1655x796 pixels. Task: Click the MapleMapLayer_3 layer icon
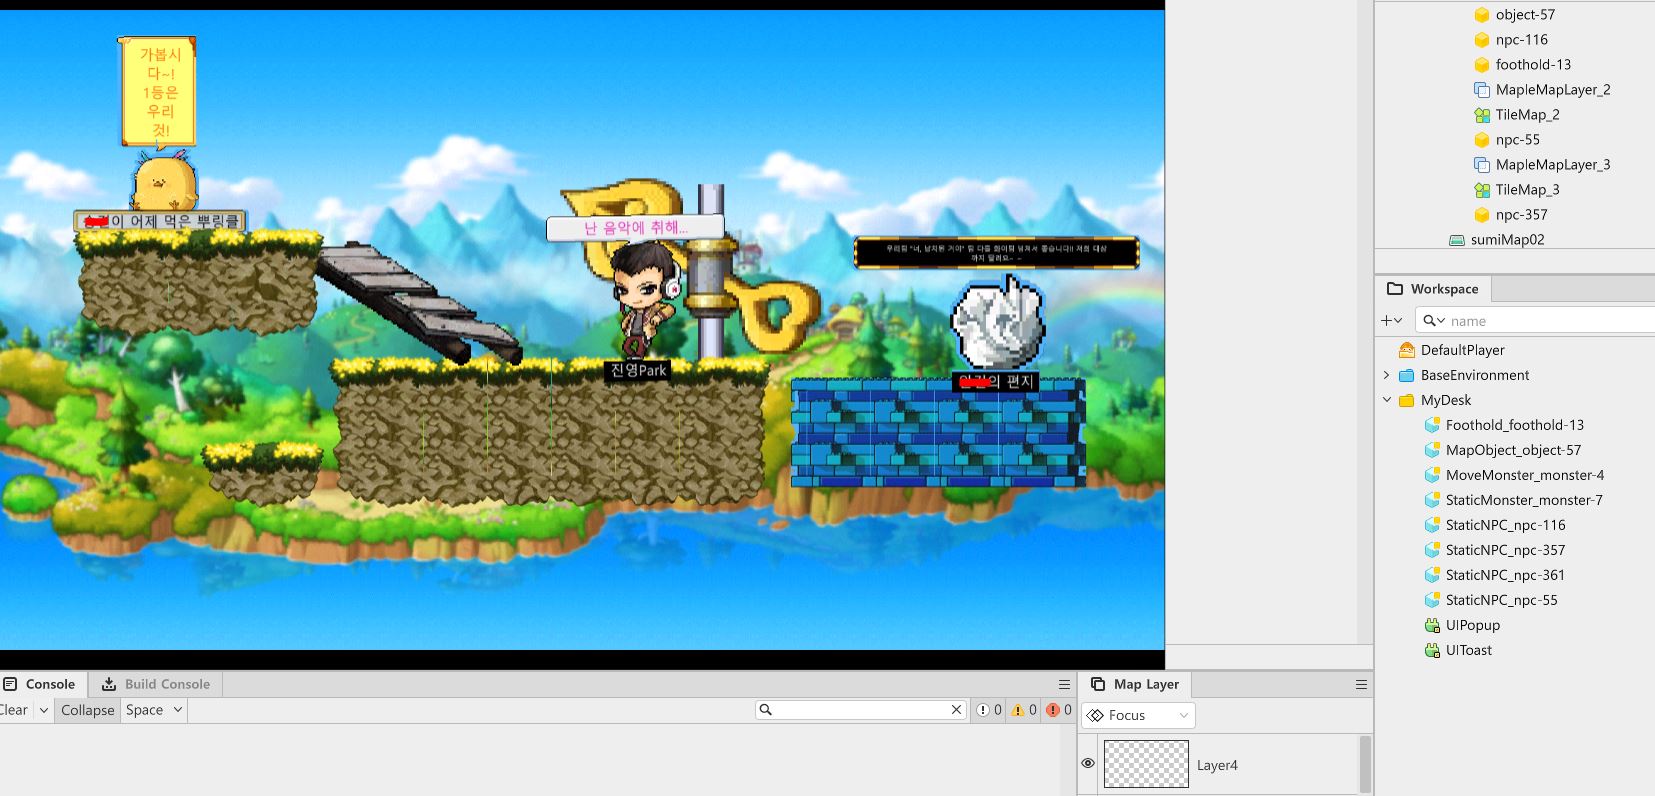point(1482,165)
